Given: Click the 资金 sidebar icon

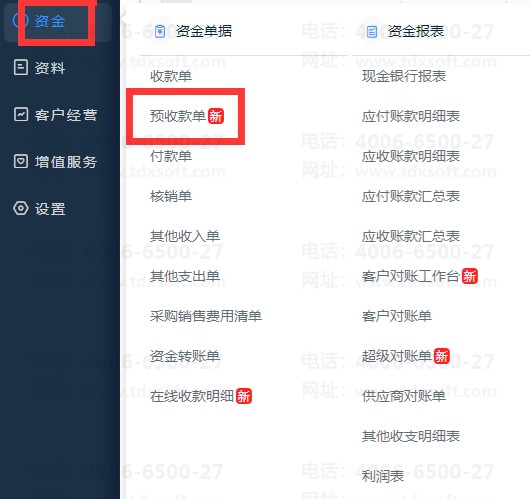Looking at the screenshot, I should (x=19, y=20).
